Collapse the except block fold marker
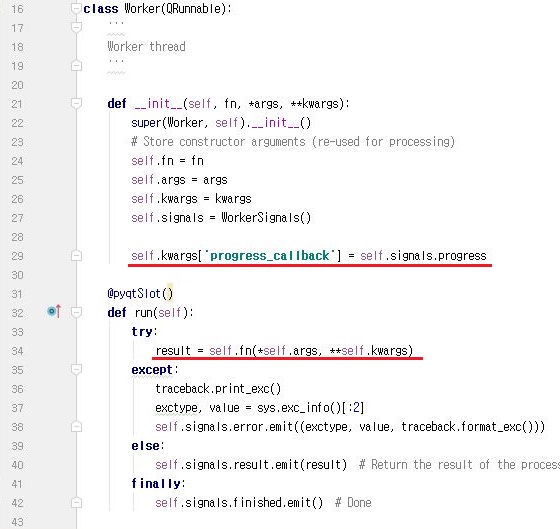 76,369
